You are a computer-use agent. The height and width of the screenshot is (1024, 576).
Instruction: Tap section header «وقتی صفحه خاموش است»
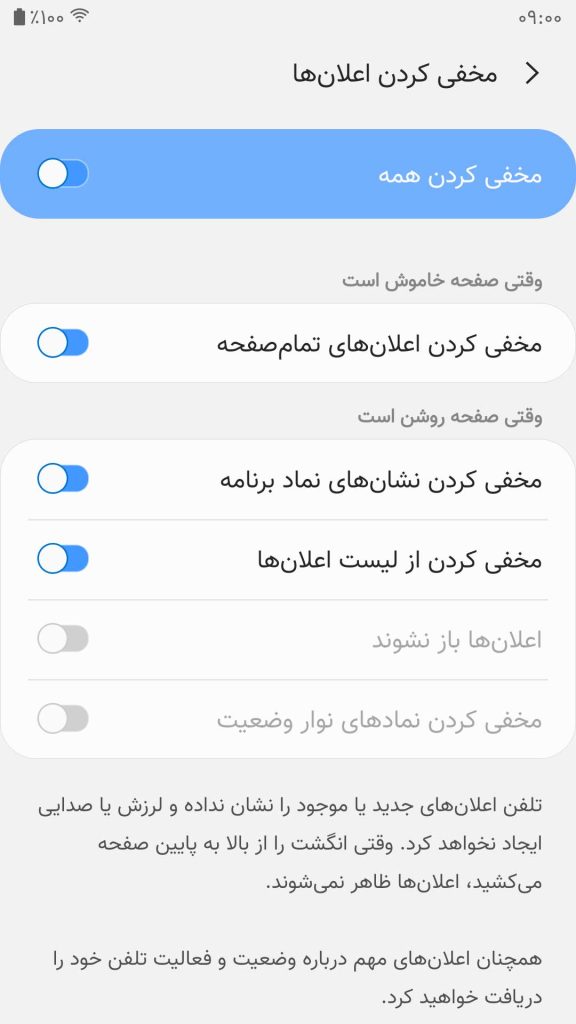click(x=440, y=281)
